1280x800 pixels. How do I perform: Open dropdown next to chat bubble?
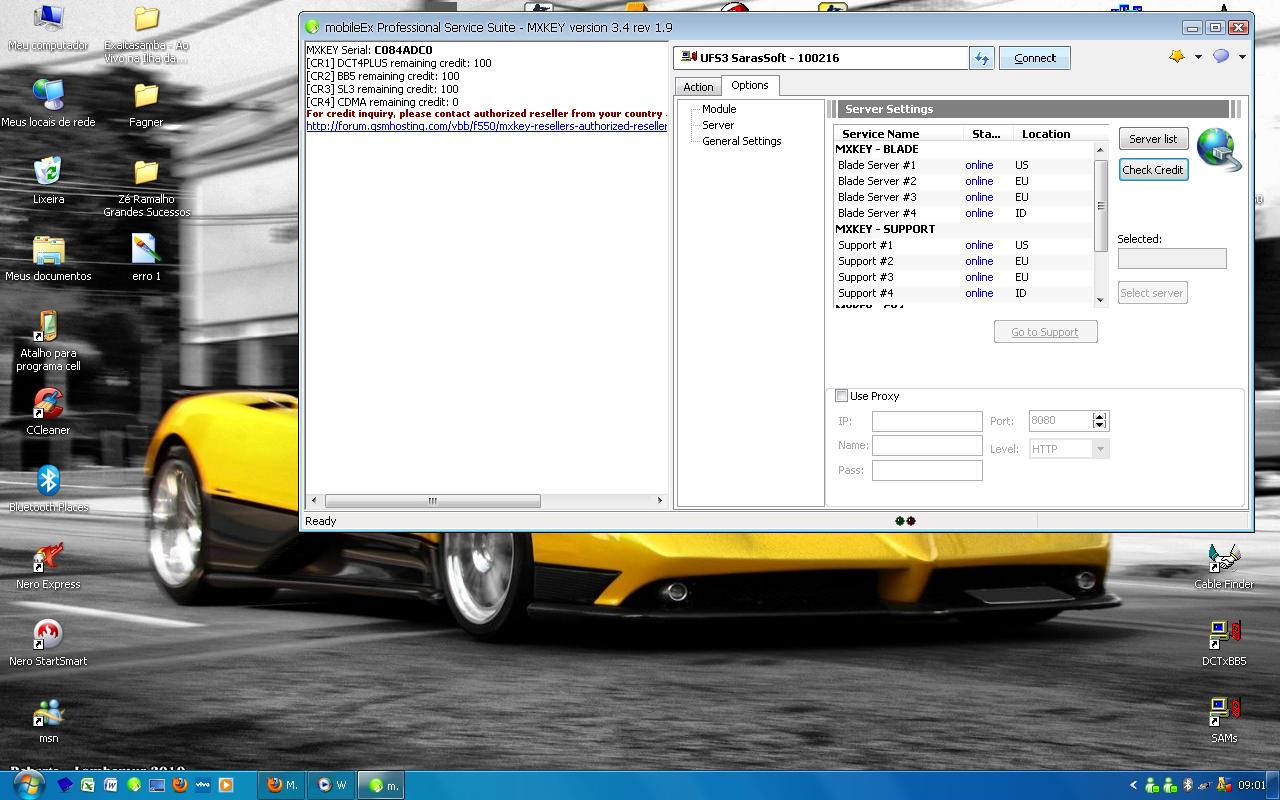[x=1242, y=57]
